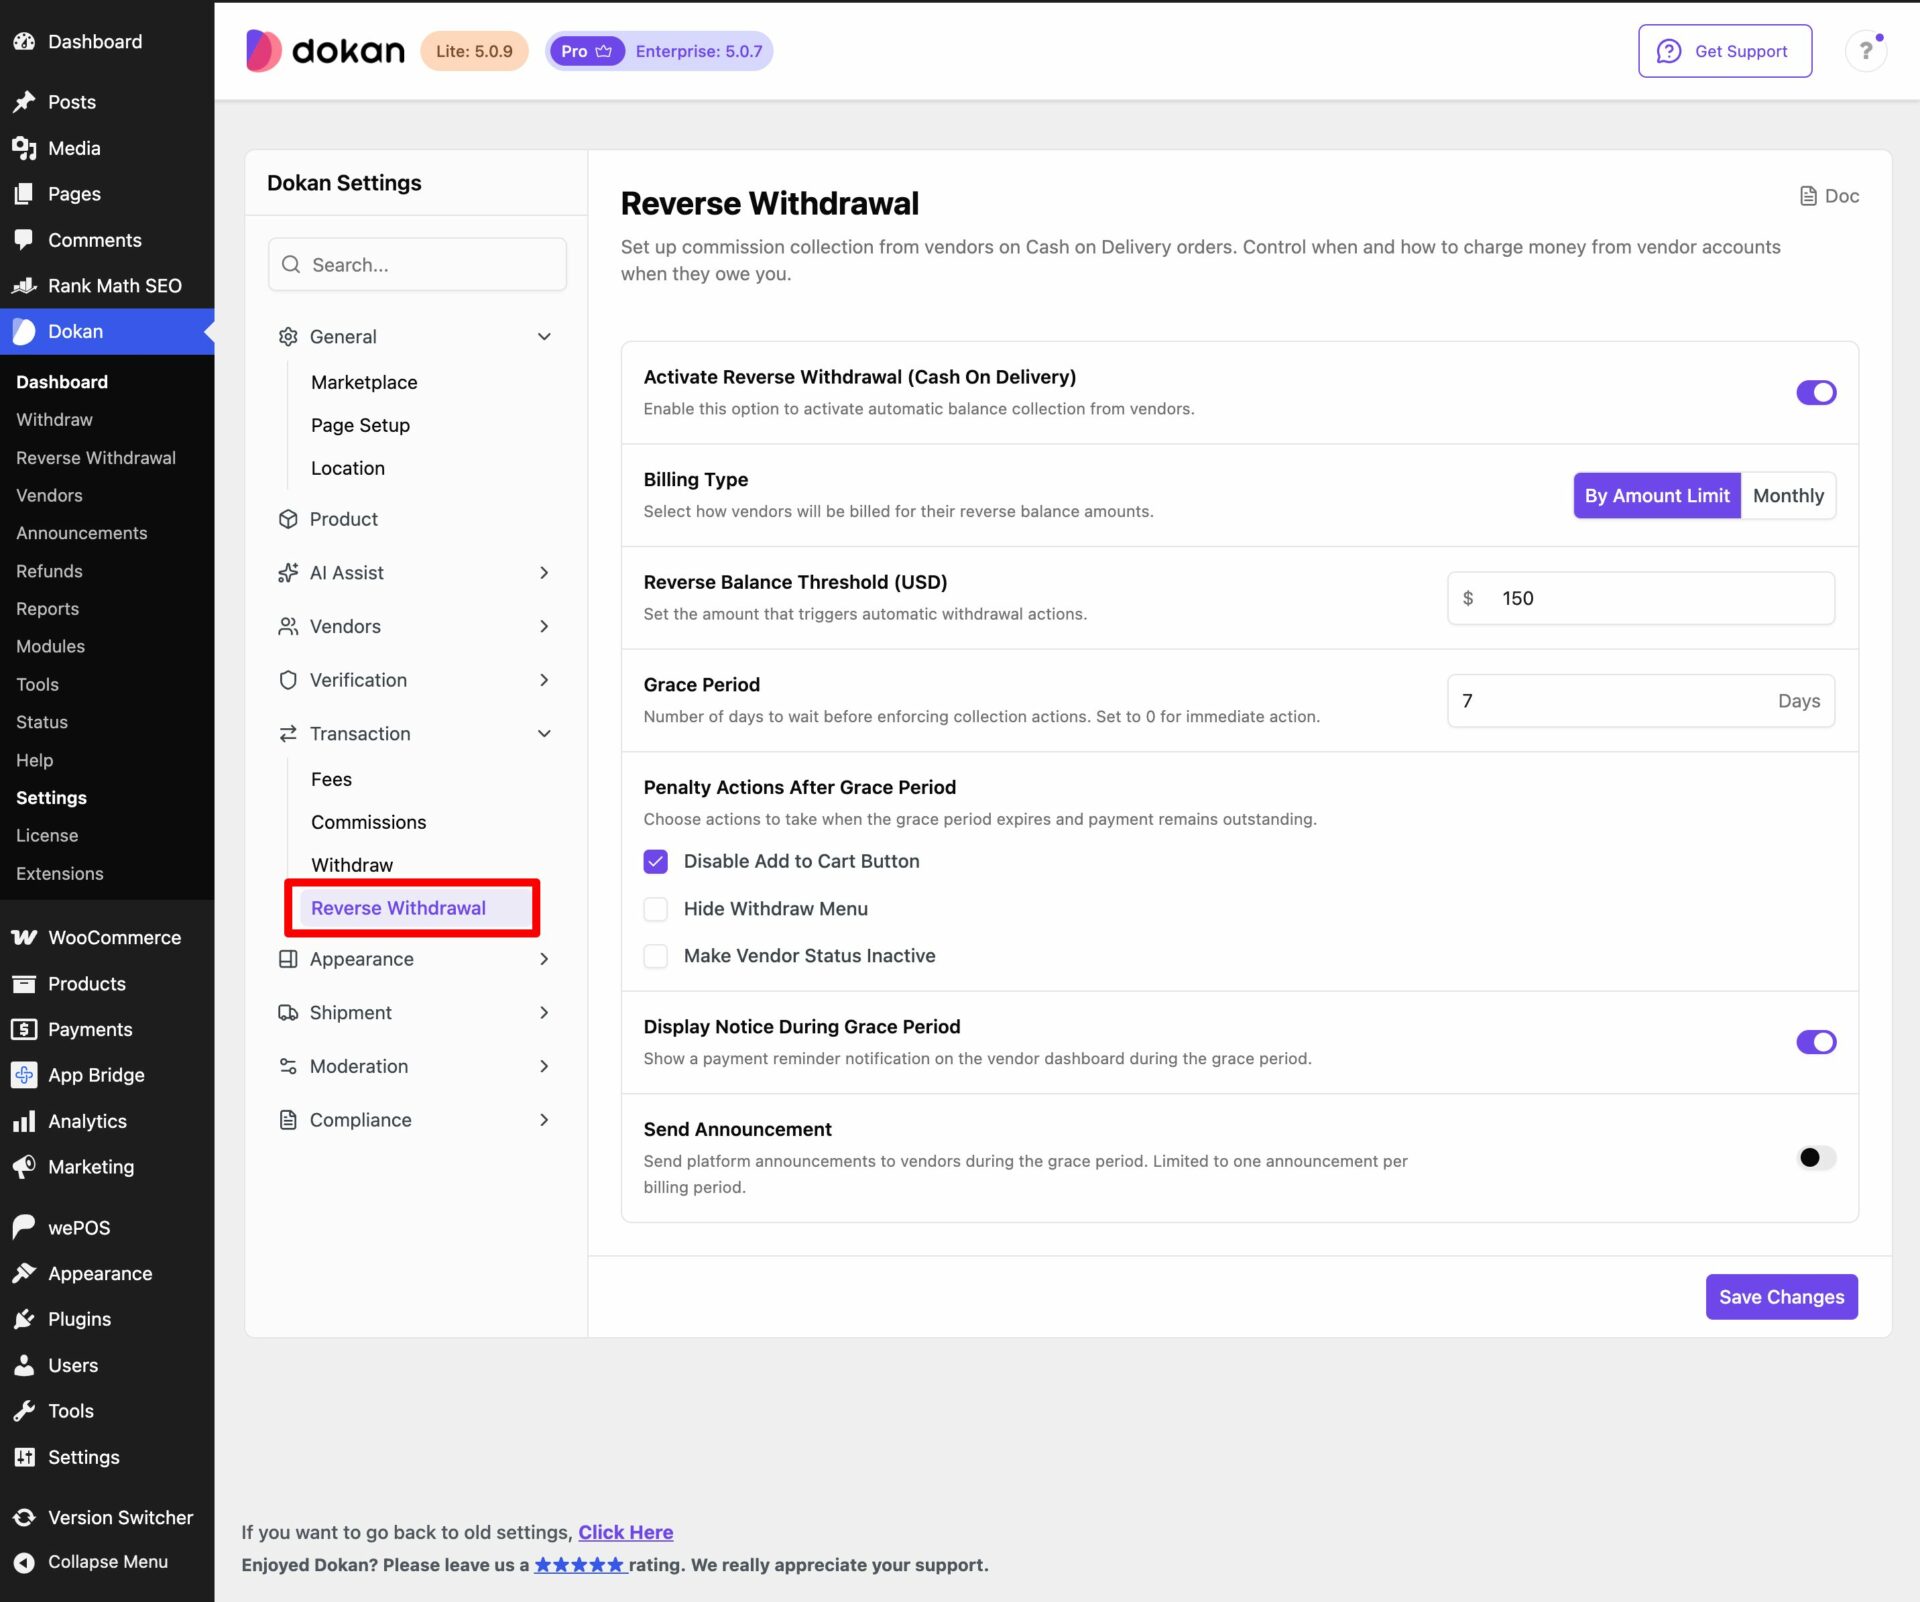Enable the Send Announcement switch
Viewport: 1920px width, 1602px height.
(1816, 1158)
